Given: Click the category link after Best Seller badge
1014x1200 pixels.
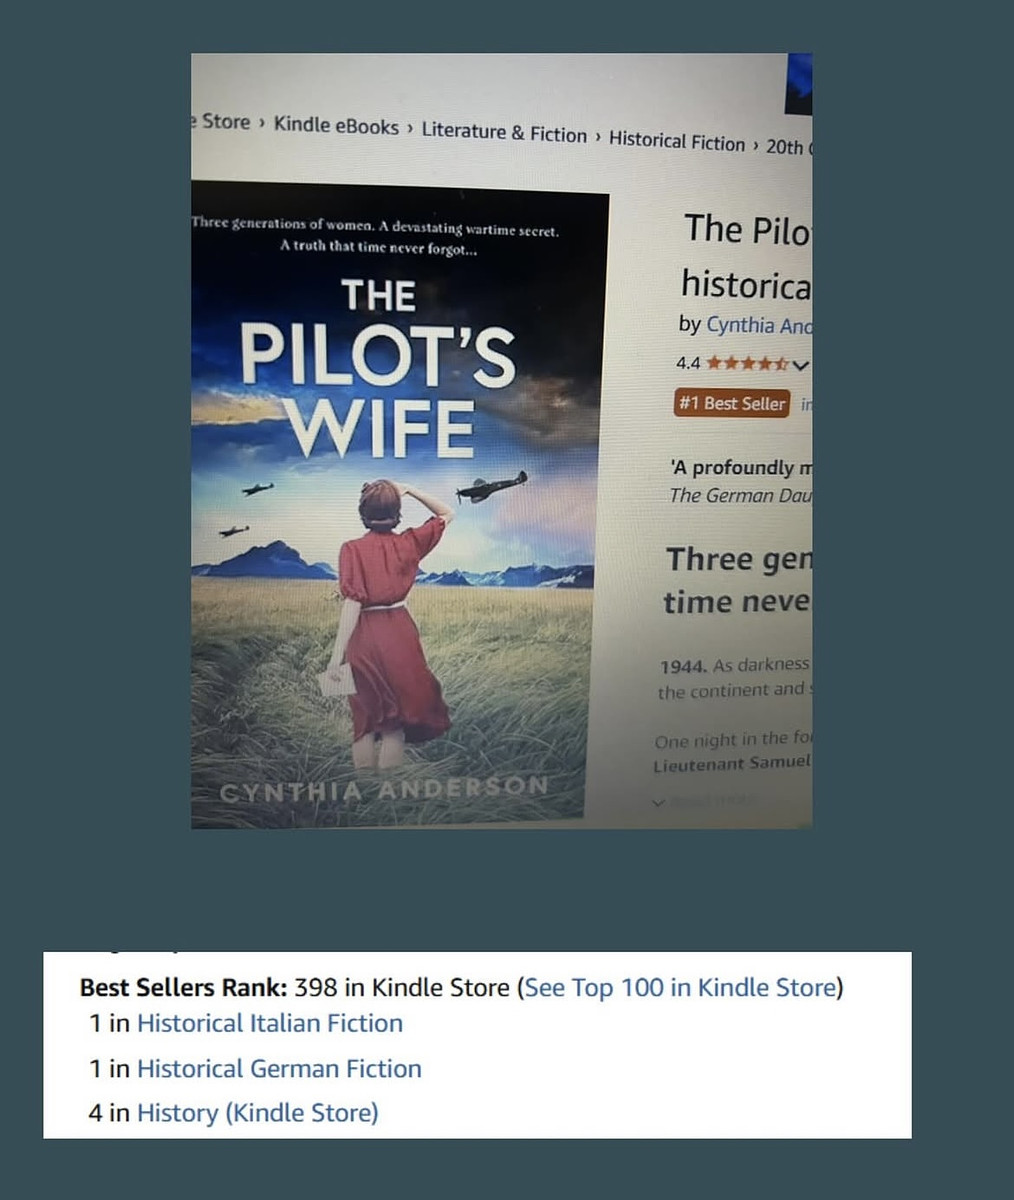Looking at the screenshot, I should point(806,405).
